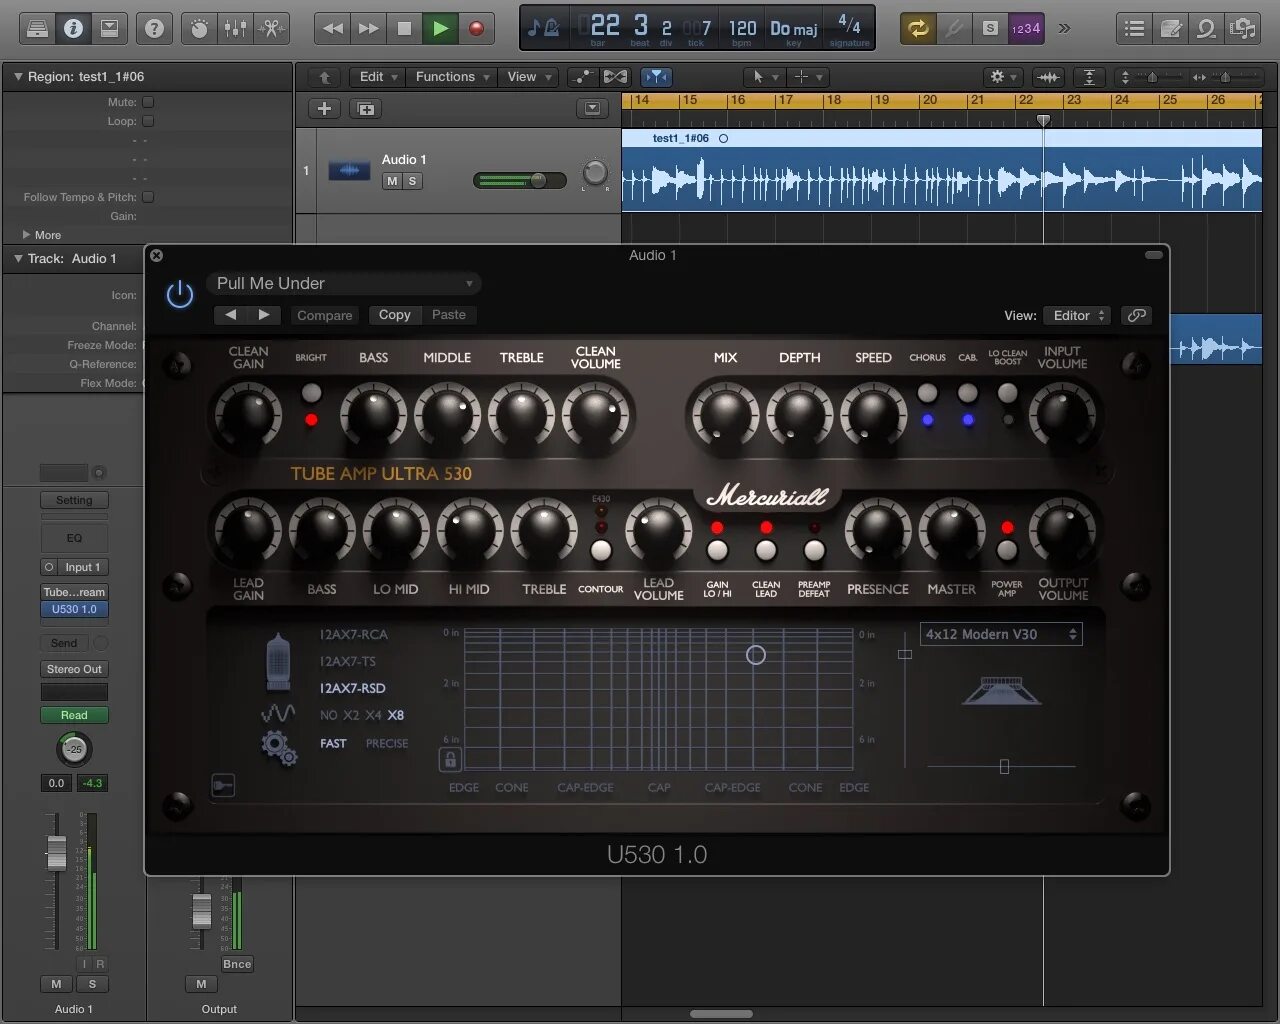Toggle the Region Loop checkbox
1280x1024 pixels.
click(148, 121)
